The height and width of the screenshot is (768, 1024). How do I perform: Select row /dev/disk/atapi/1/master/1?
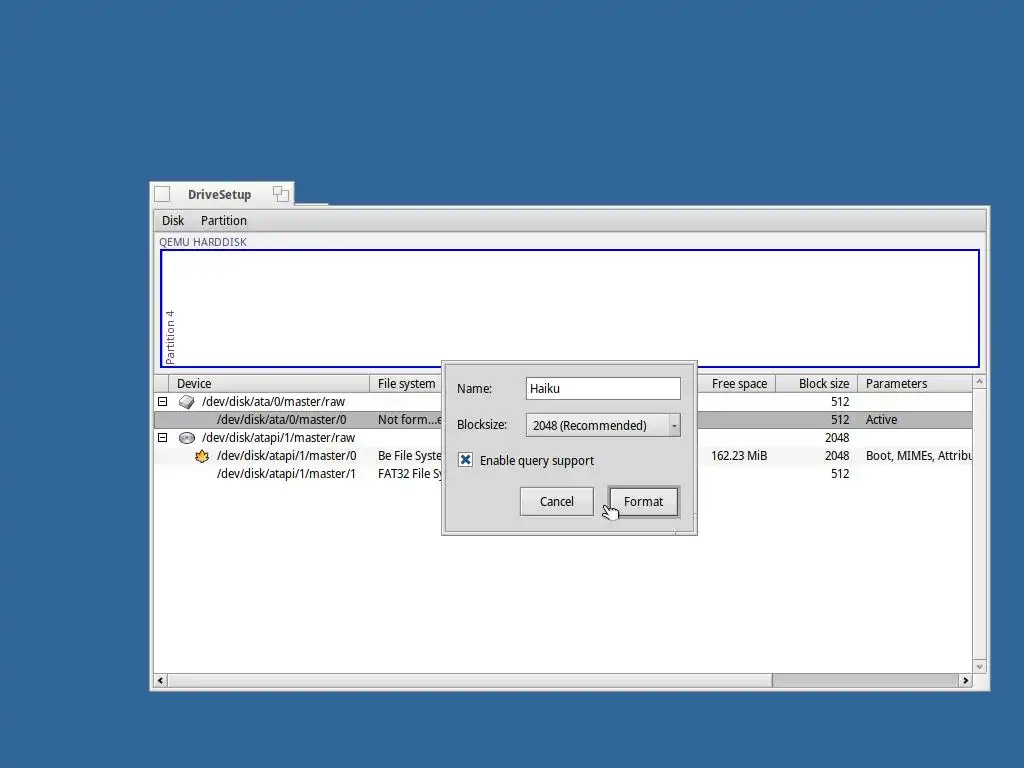(x=563, y=473)
